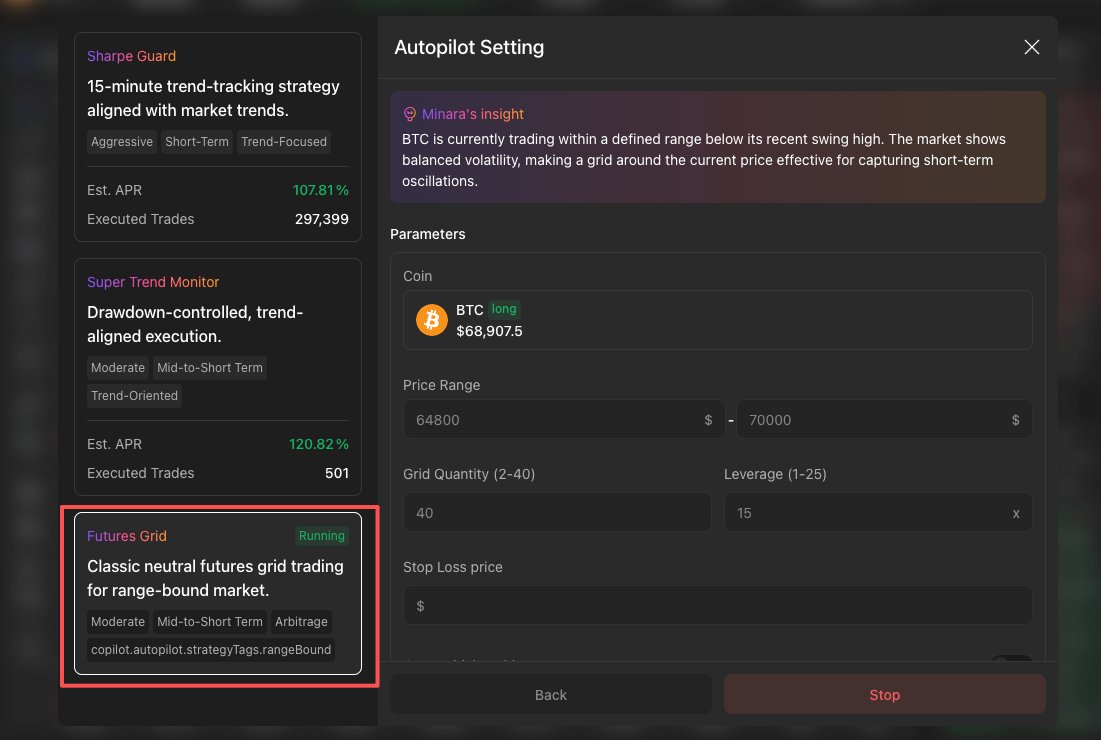Click the Stop Loss price label
Screen dimensions: 1101x740
453,567
